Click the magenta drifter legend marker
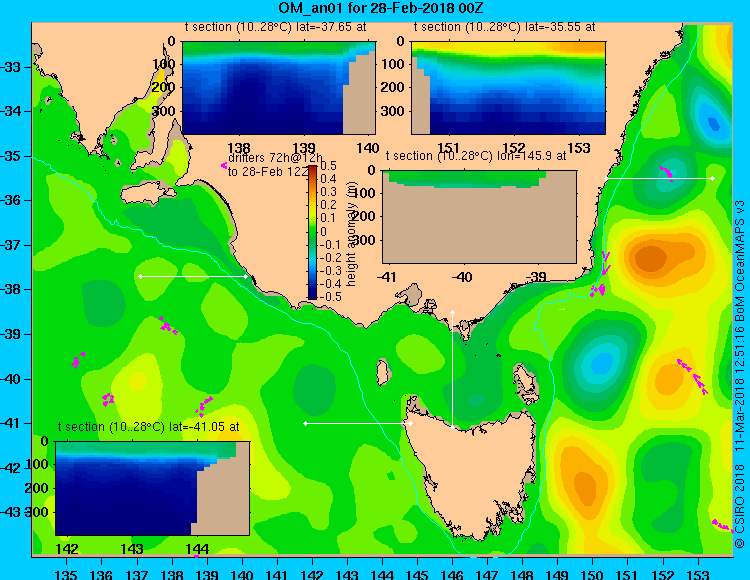This screenshot has height=580, width=750. pyautogui.click(x=224, y=165)
